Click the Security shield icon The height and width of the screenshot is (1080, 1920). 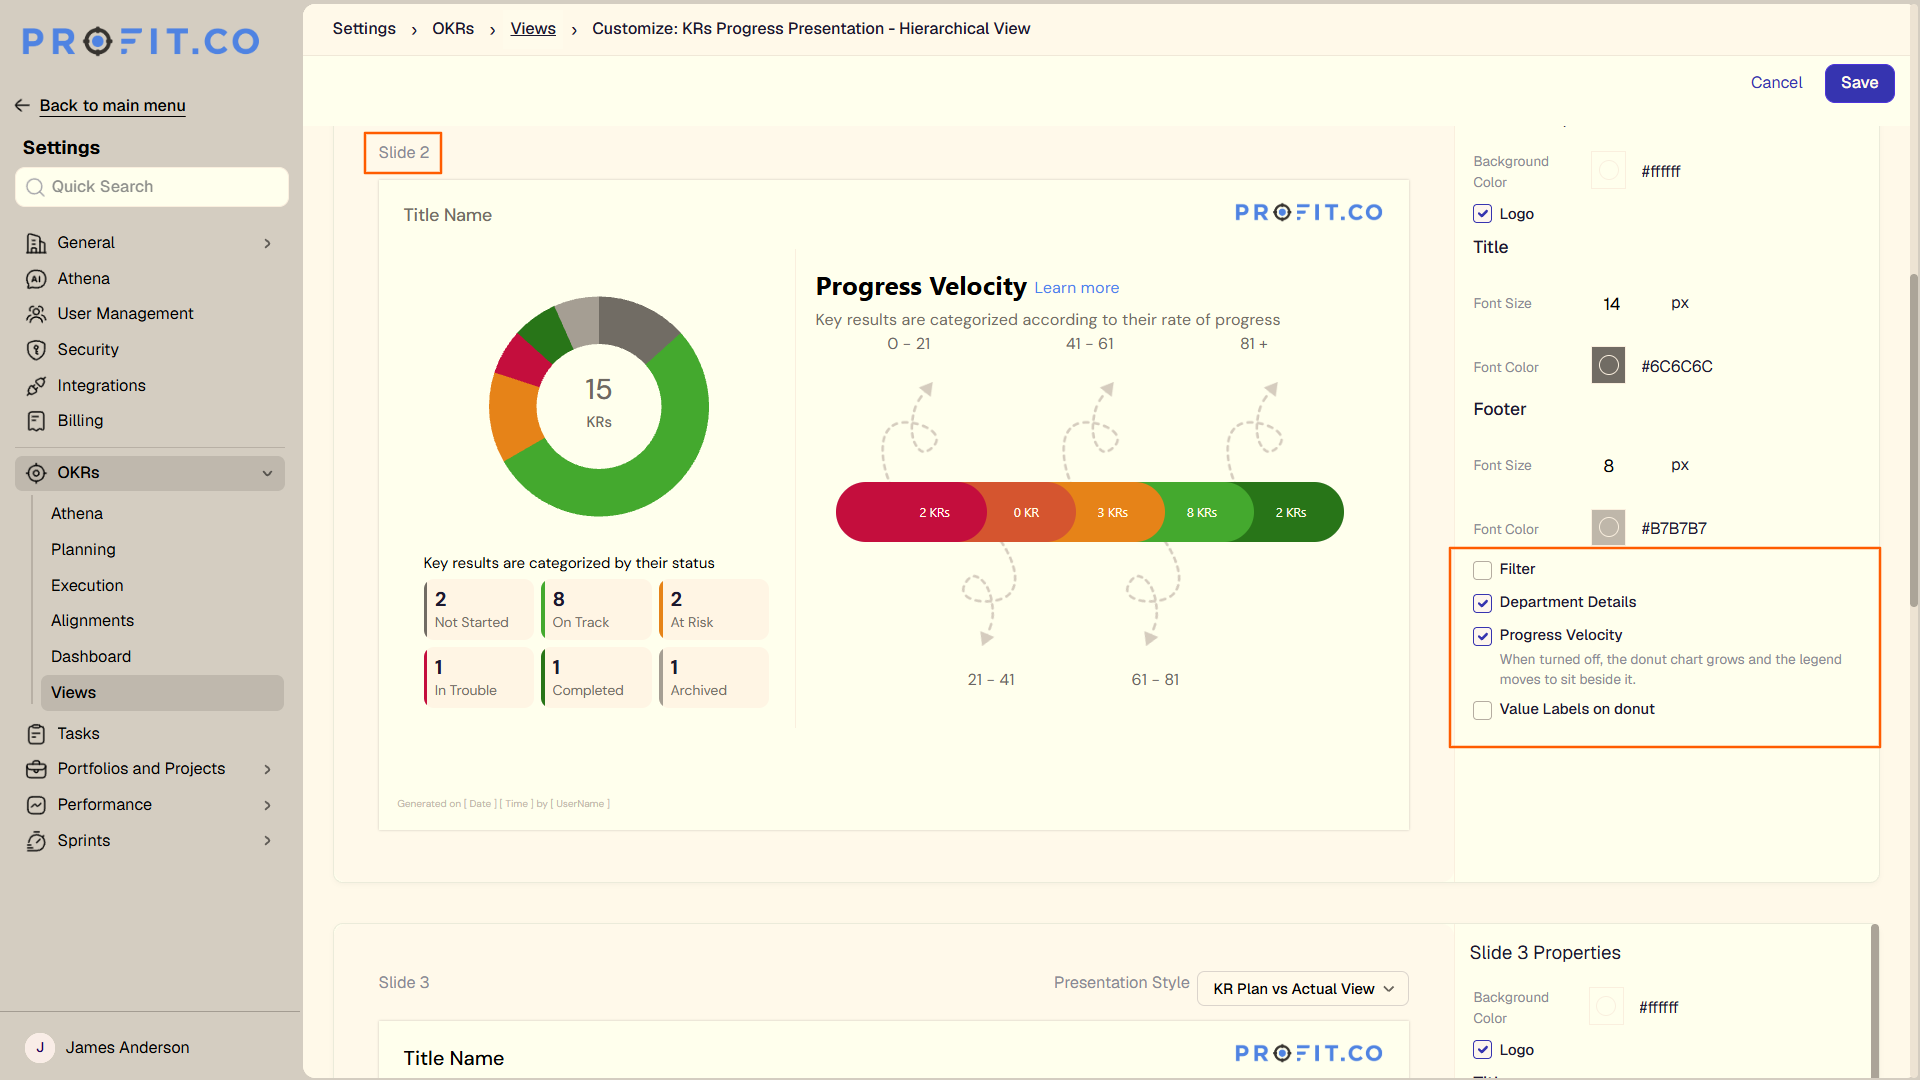[36, 350]
